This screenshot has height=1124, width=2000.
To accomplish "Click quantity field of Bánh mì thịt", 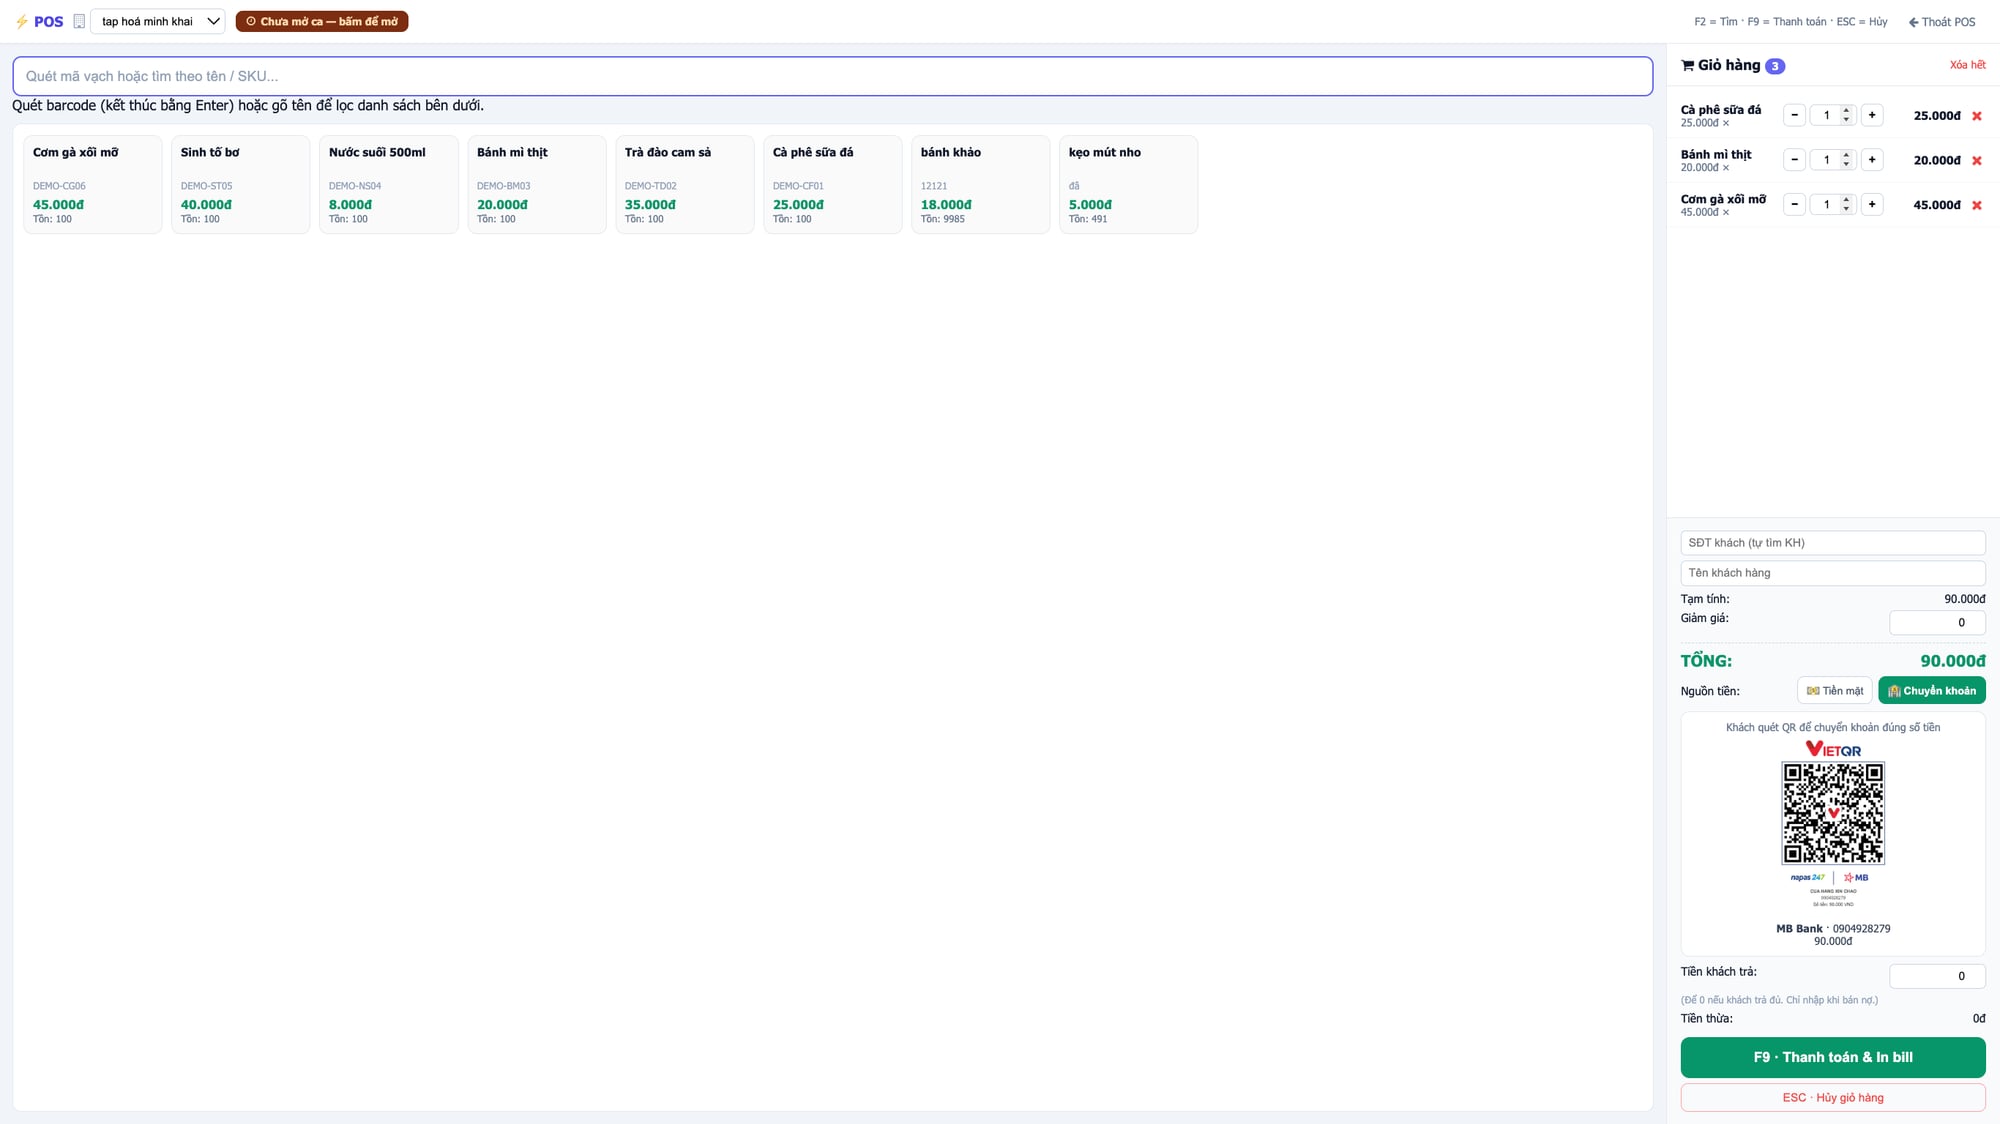I will [x=1833, y=160].
